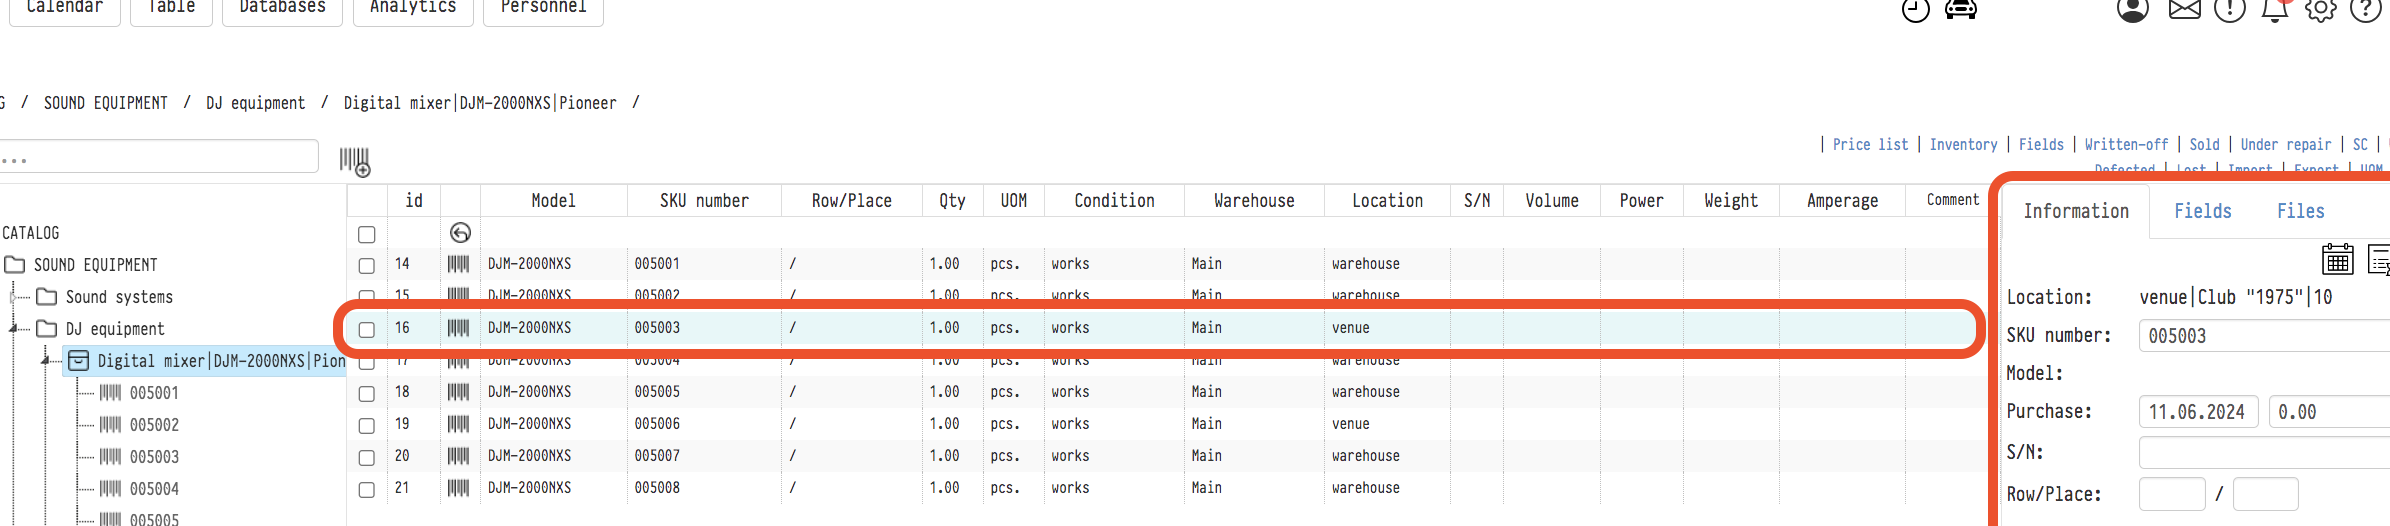Click the back arrow icon in table
Screen dimensions: 2390x526
point(460,233)
